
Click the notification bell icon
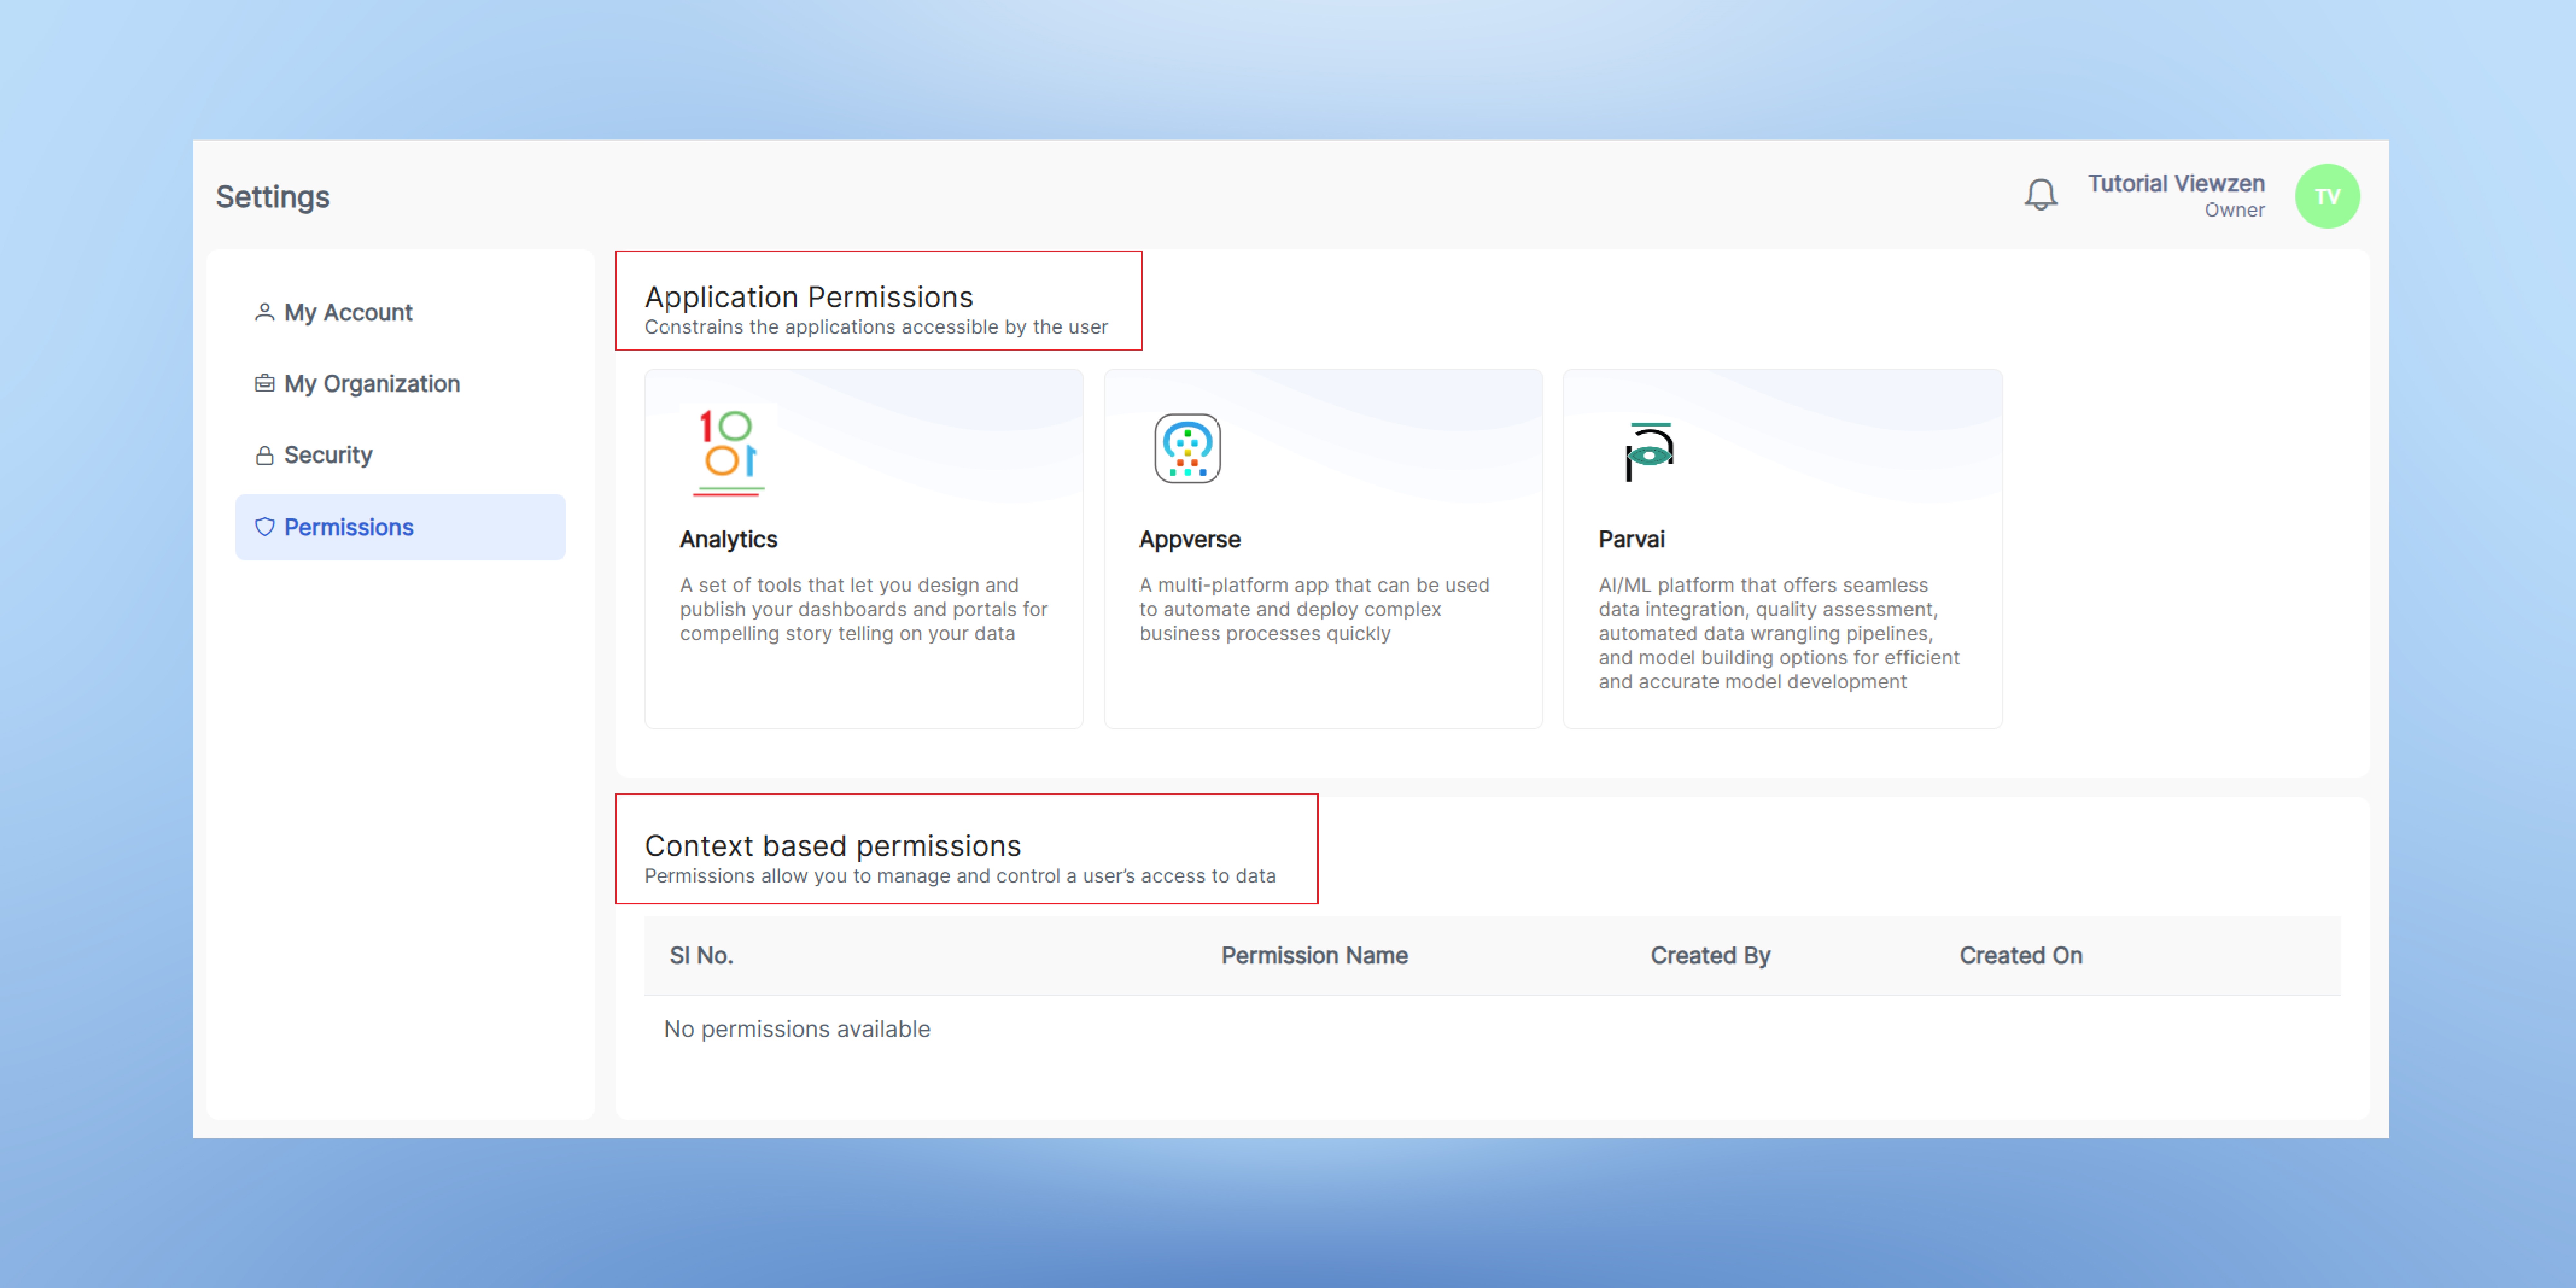pyautogui.click(x=2040, y=195)
